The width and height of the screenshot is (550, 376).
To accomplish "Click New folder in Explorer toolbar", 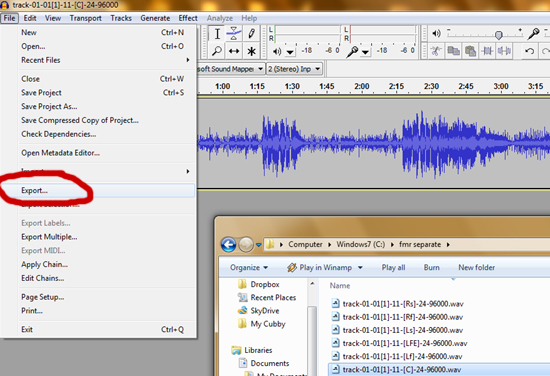I will 476,268.
